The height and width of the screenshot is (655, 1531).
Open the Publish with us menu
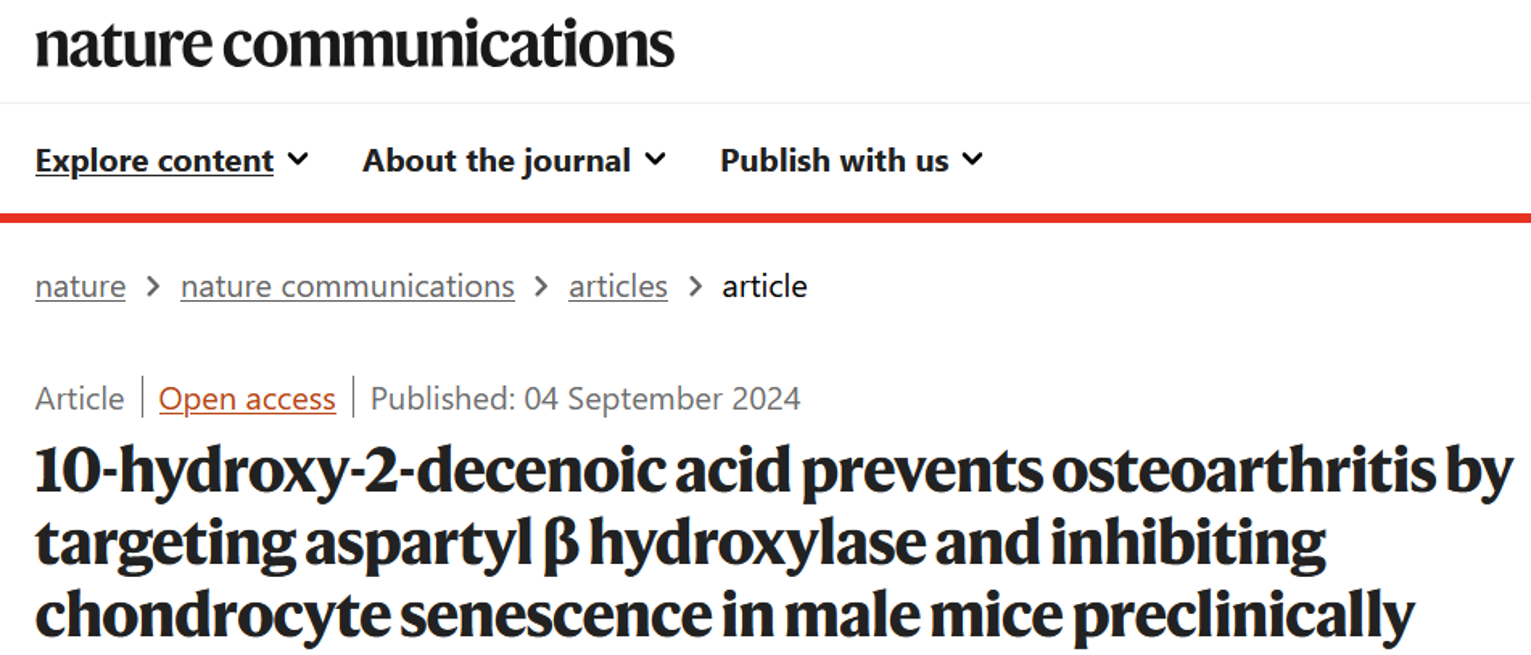pos(834,161)
